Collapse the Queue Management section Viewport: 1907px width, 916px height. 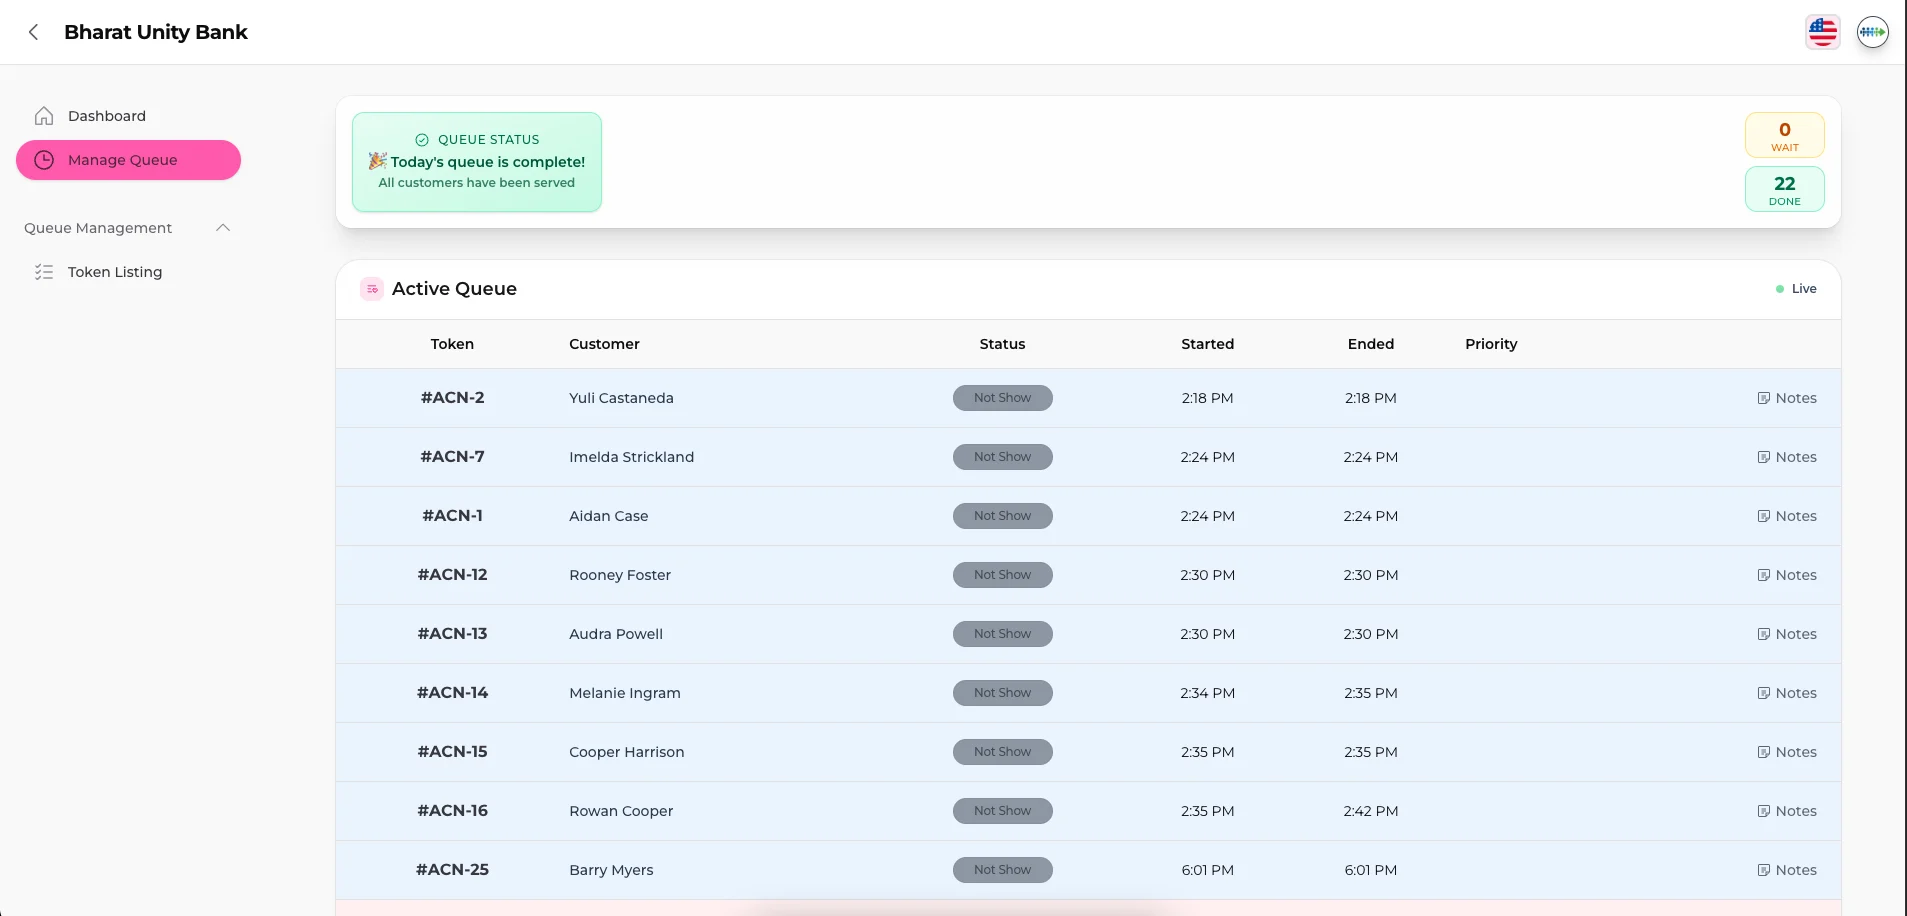point(223,228)
